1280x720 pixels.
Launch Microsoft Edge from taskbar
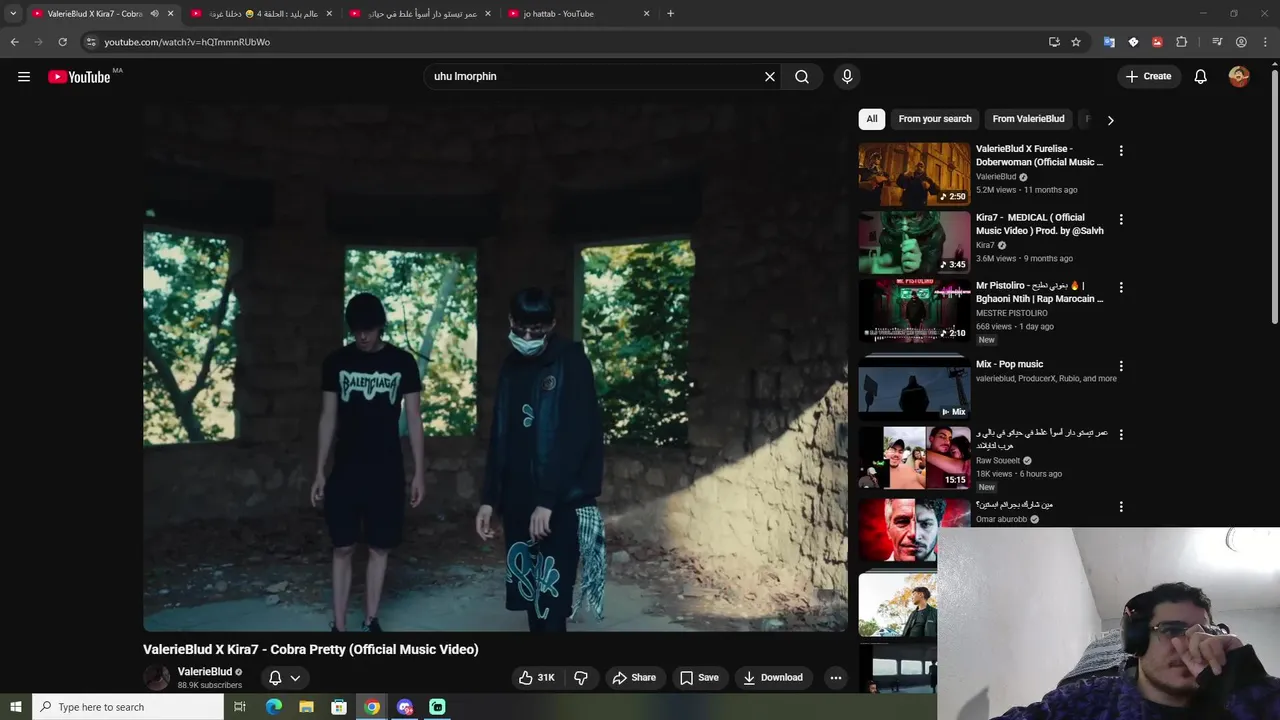(273, 707)
